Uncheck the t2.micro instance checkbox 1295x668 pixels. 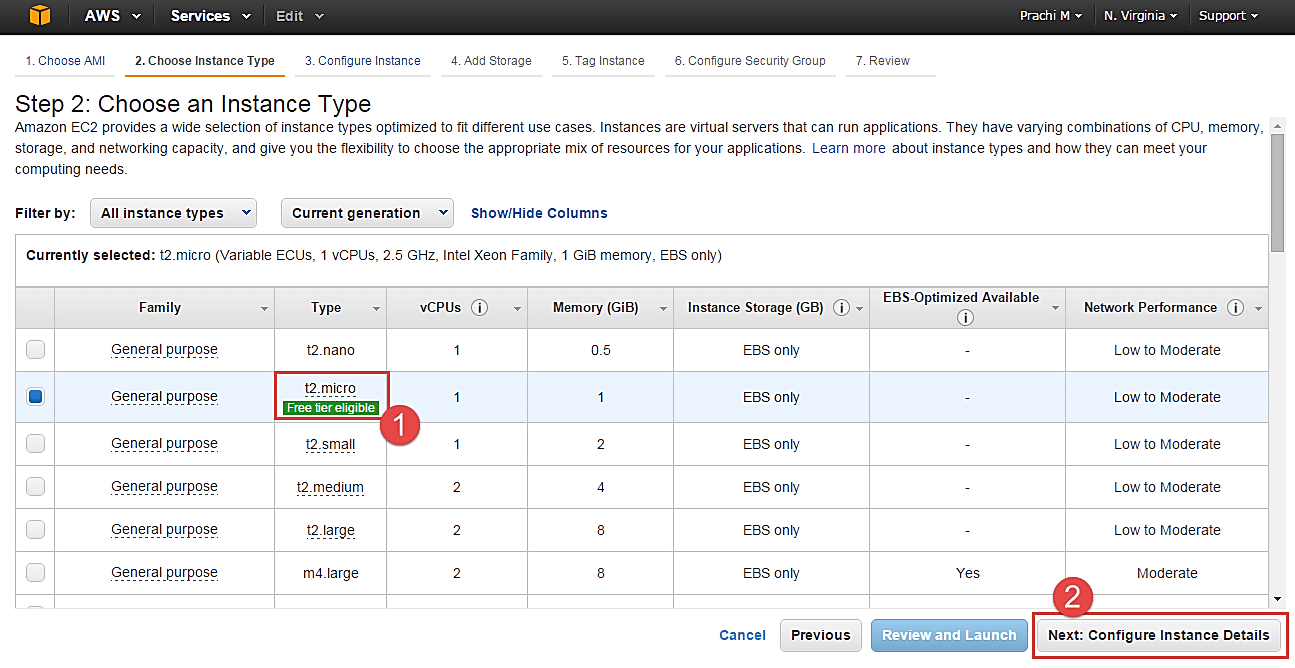(36, 396)
